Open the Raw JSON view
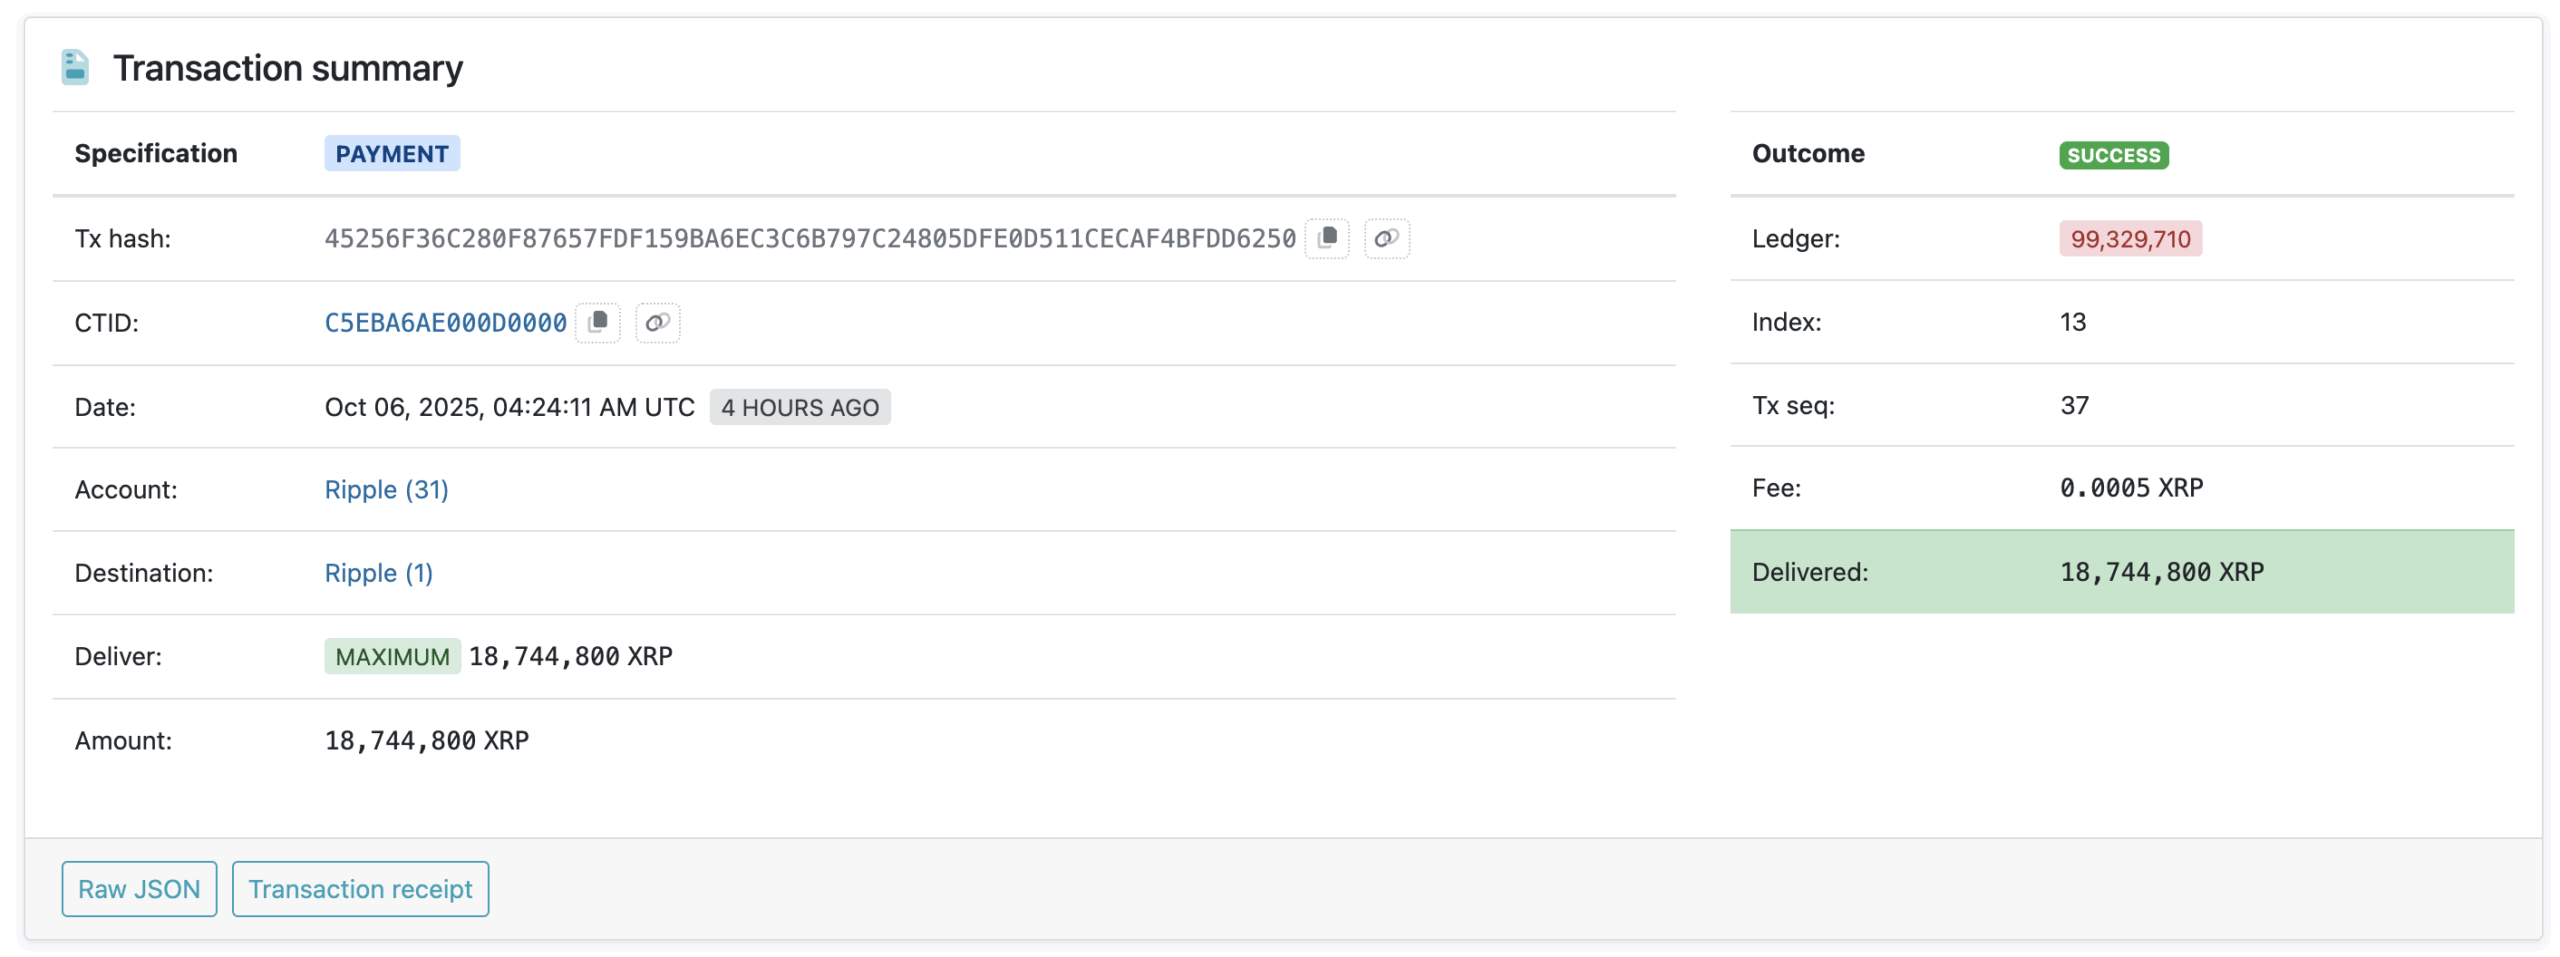 [x=139, y=888]
